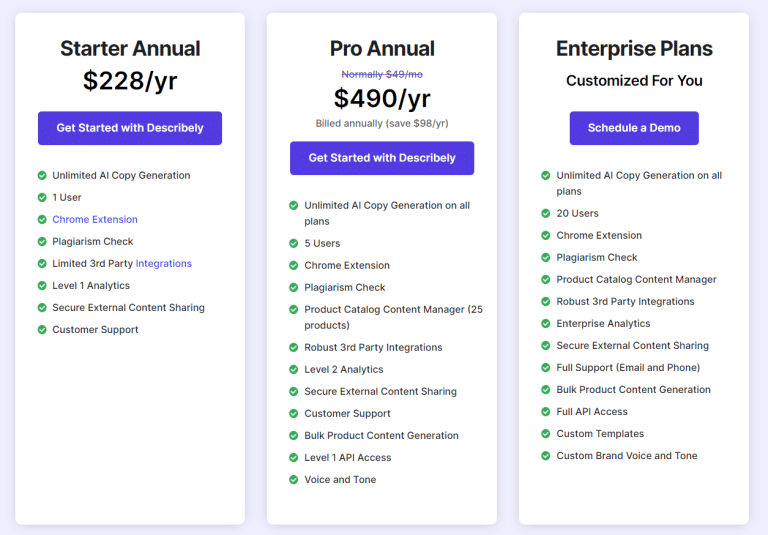Click checkmark beside Custom Templates
Viewport: 768px width, 535px height.
point(546,434)
